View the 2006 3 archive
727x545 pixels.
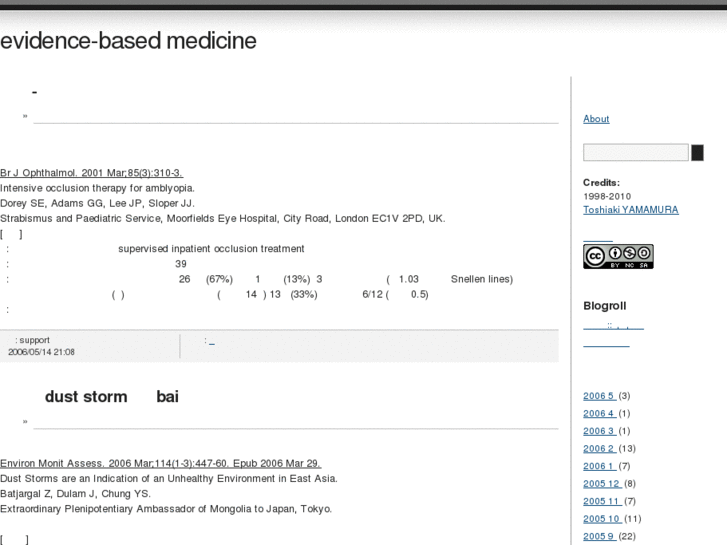(x=600, y=431)
